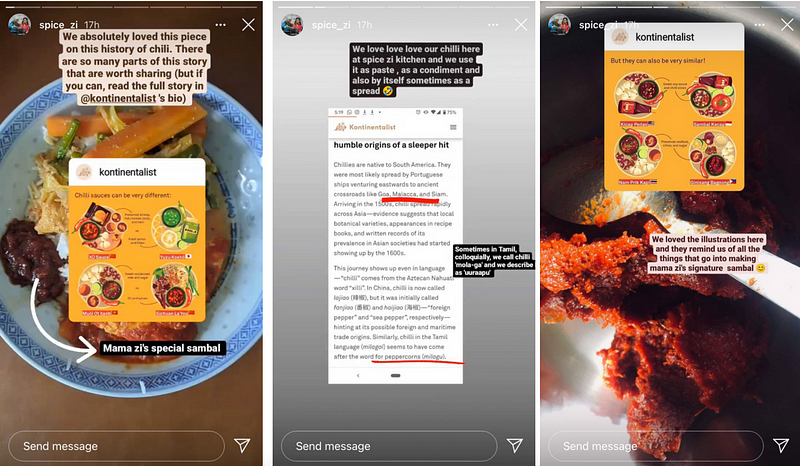Tap send arrow icon in third story
The width and height of the screenshot is (800, 466).
coord(781,446)
